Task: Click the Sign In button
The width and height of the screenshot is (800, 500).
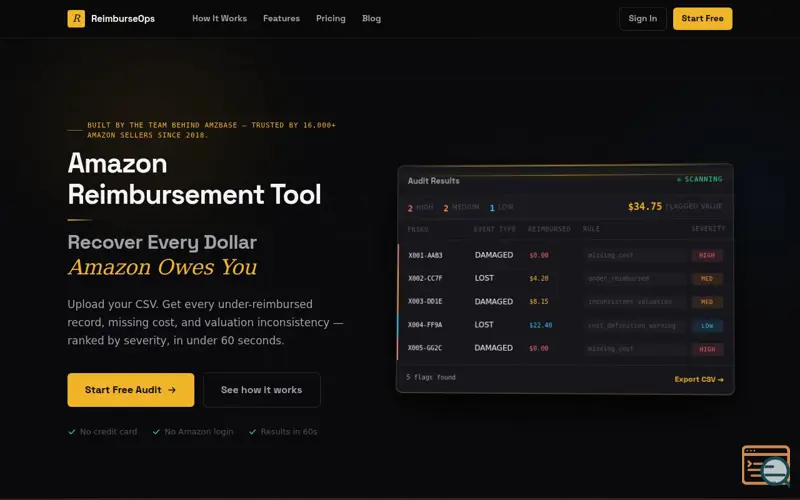Action: pyautogui.click(x=643, y=19)
